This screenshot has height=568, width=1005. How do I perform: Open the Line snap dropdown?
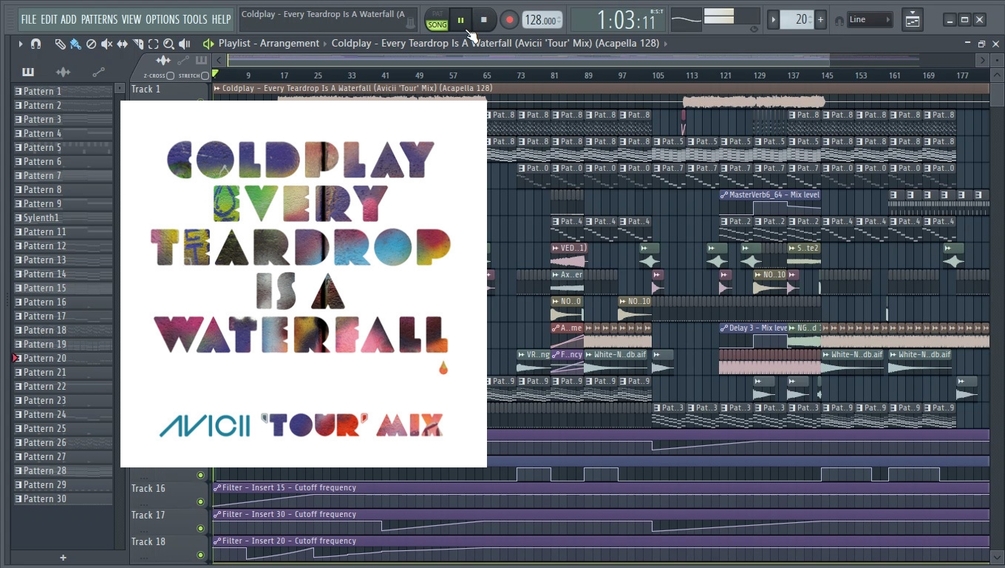point(869,20)
